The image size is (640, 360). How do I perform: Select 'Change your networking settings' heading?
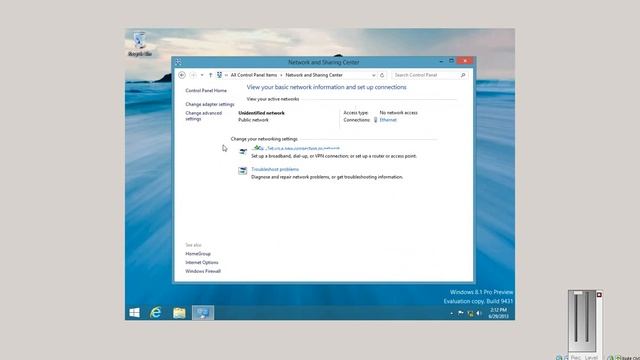coord(264,139)
